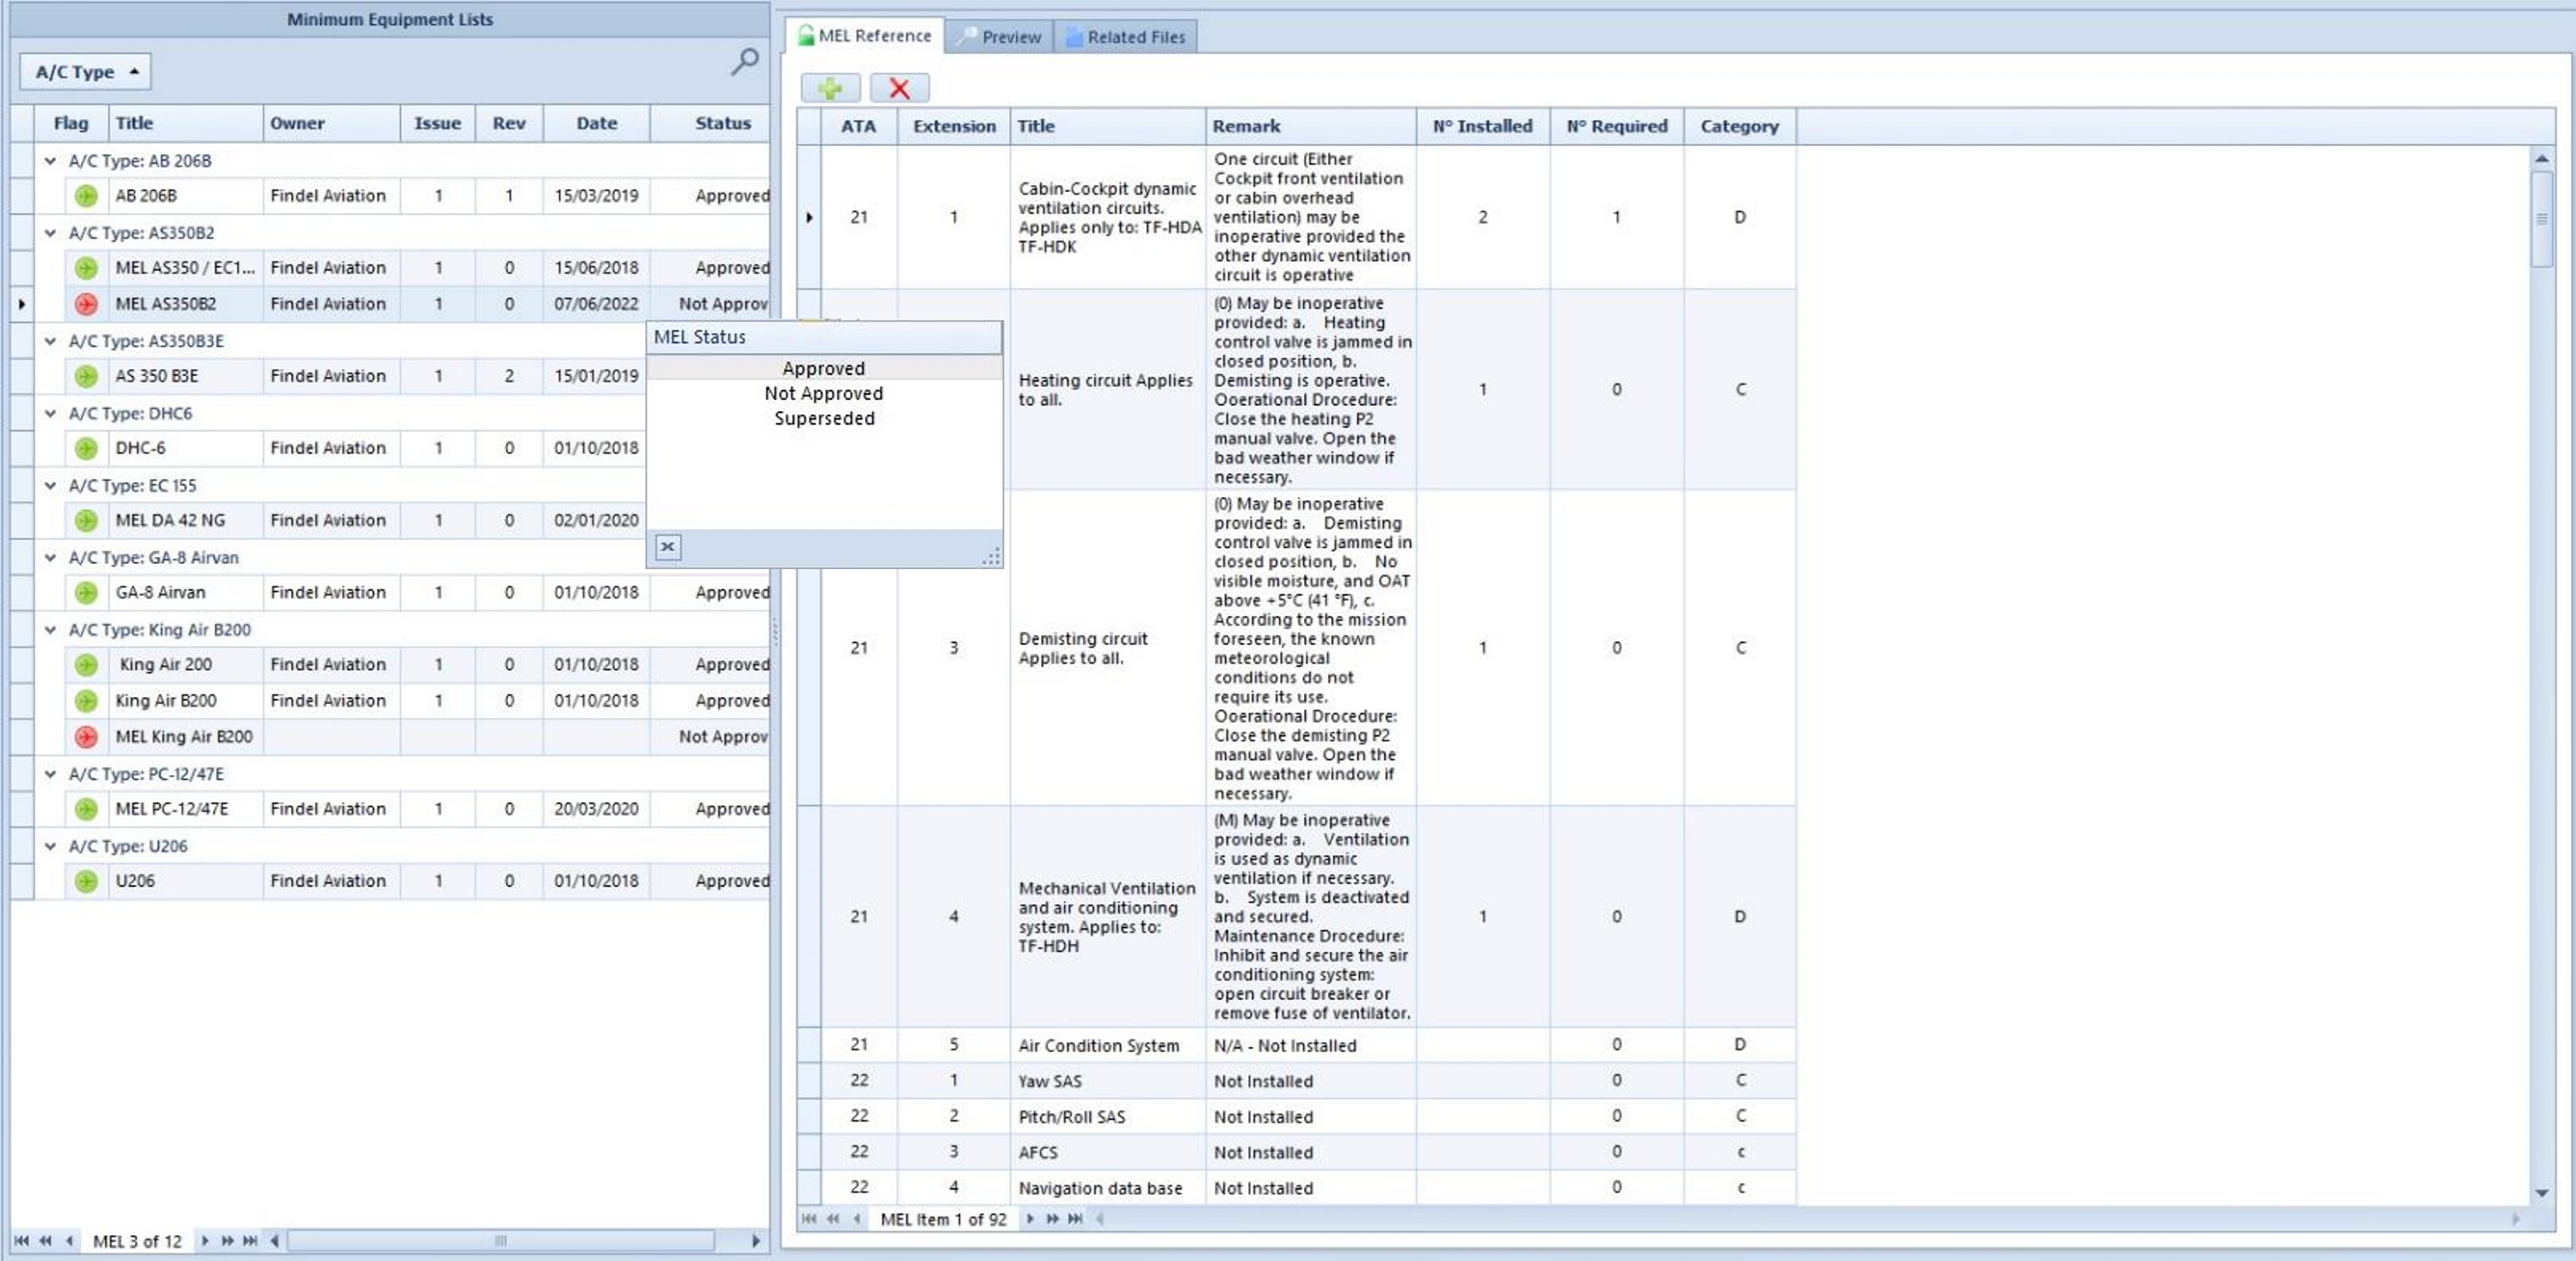Go to first MEL Item in right navigator
2576x1261 pixels.
pos(809,1219)
